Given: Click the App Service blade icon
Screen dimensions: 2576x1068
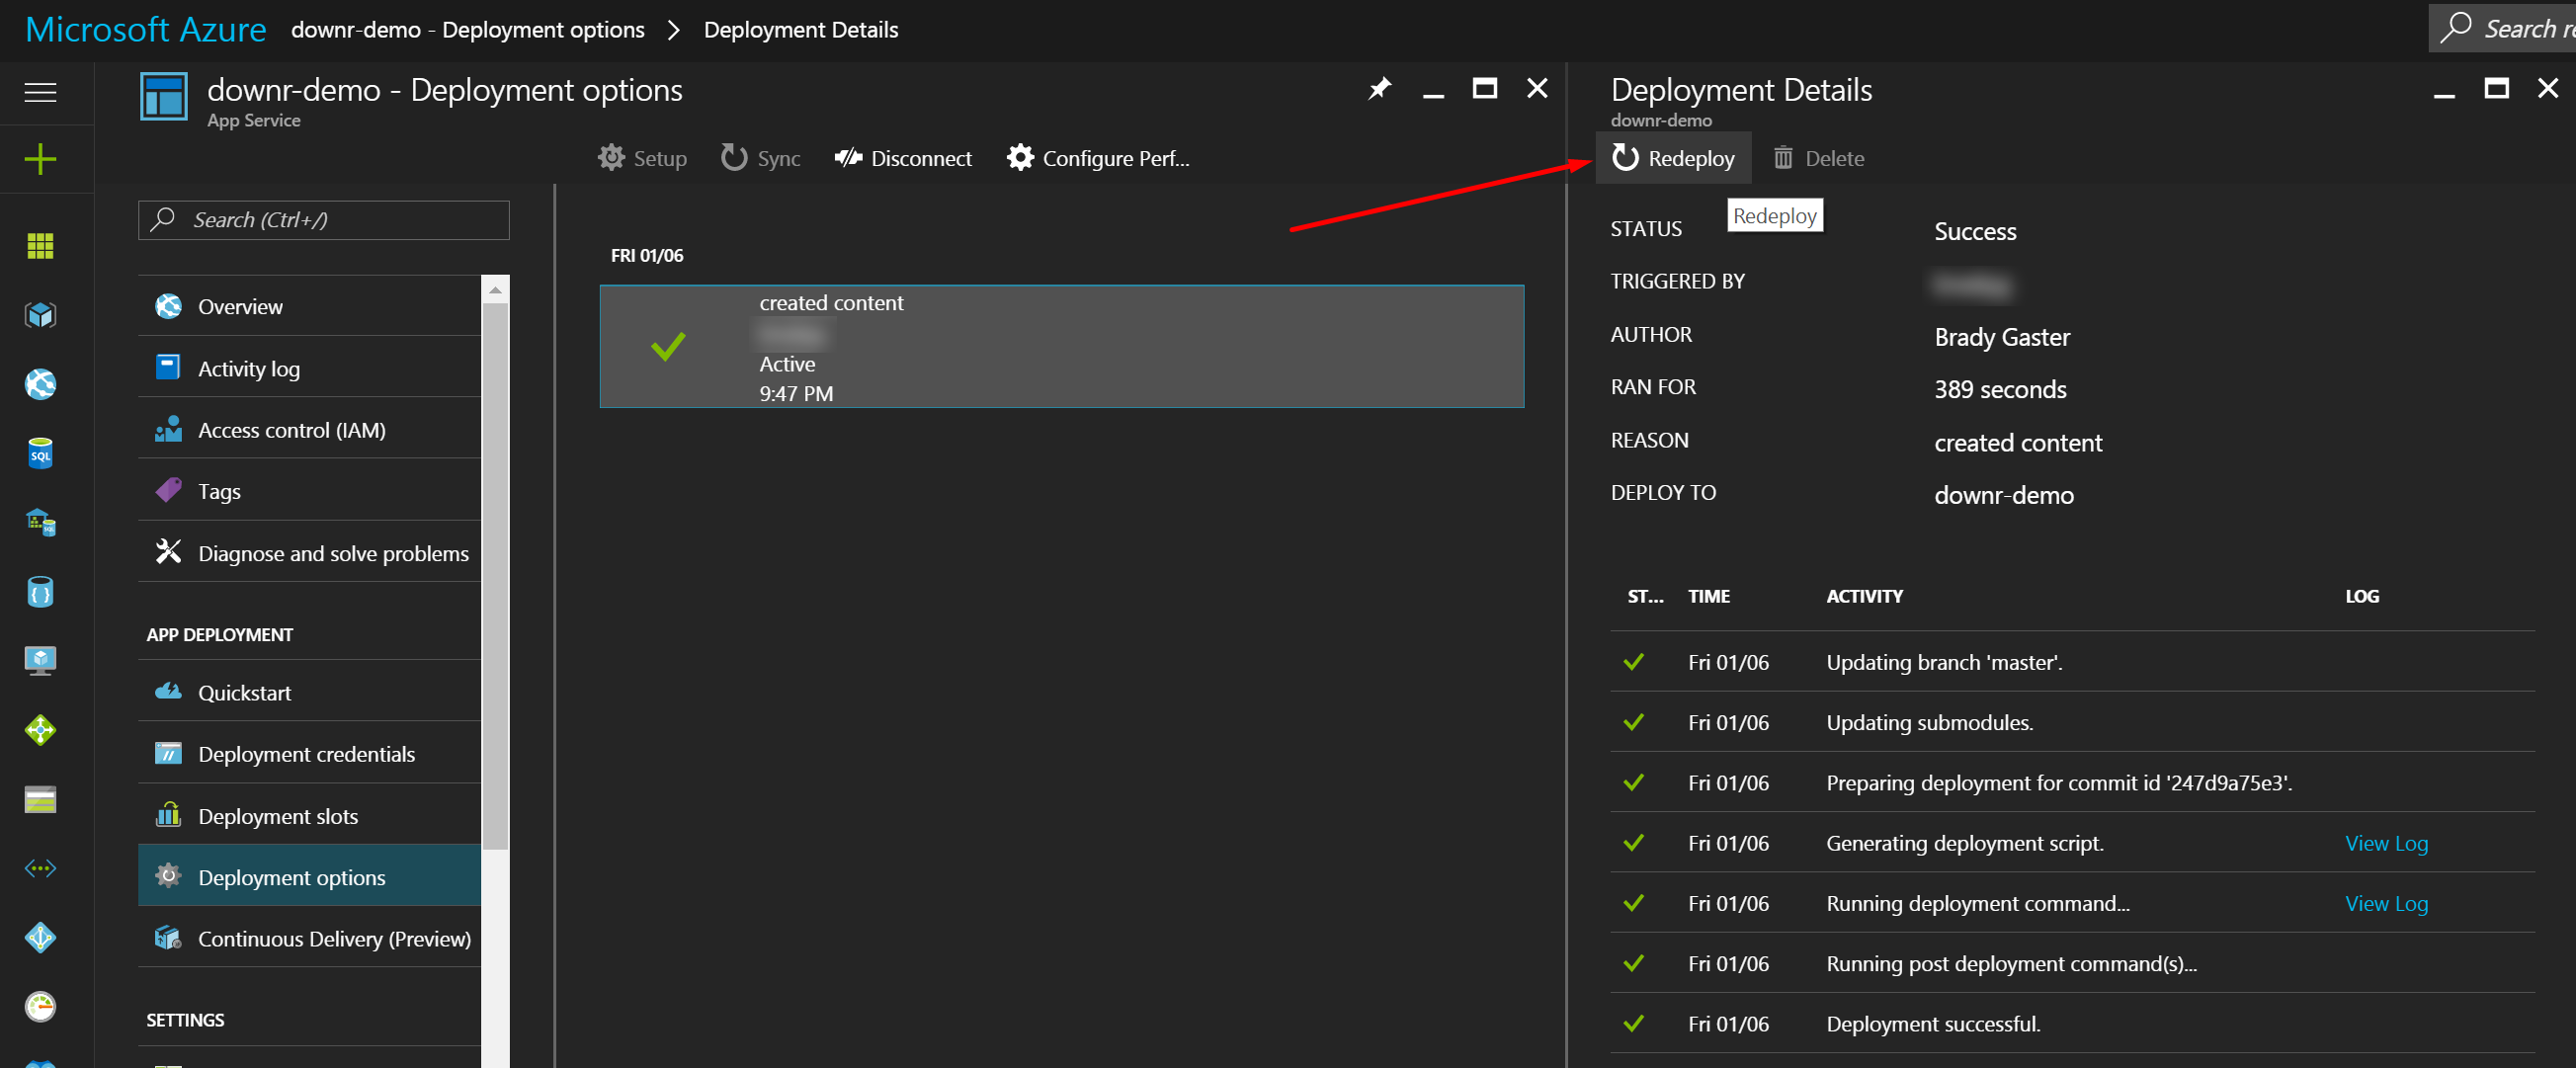Looking at the screenshot, I should (x=163, y=97).
